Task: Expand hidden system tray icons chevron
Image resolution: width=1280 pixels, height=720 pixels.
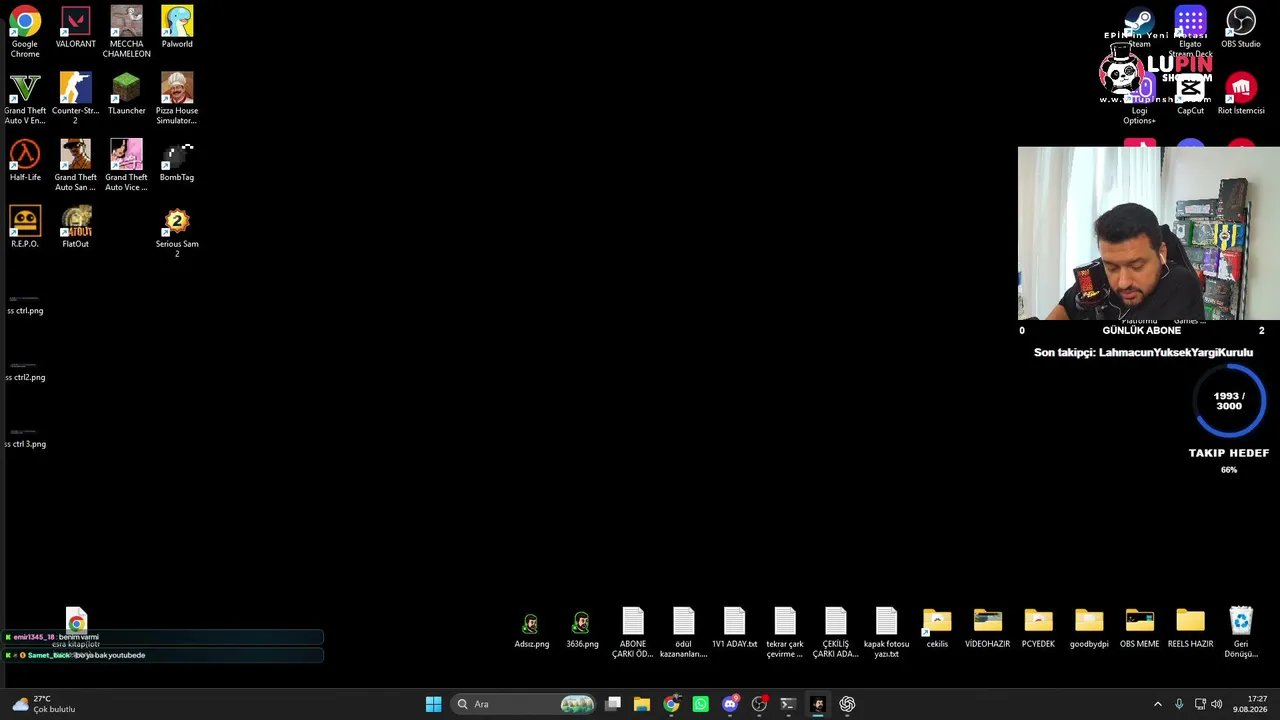Action: pos(1158,704)
